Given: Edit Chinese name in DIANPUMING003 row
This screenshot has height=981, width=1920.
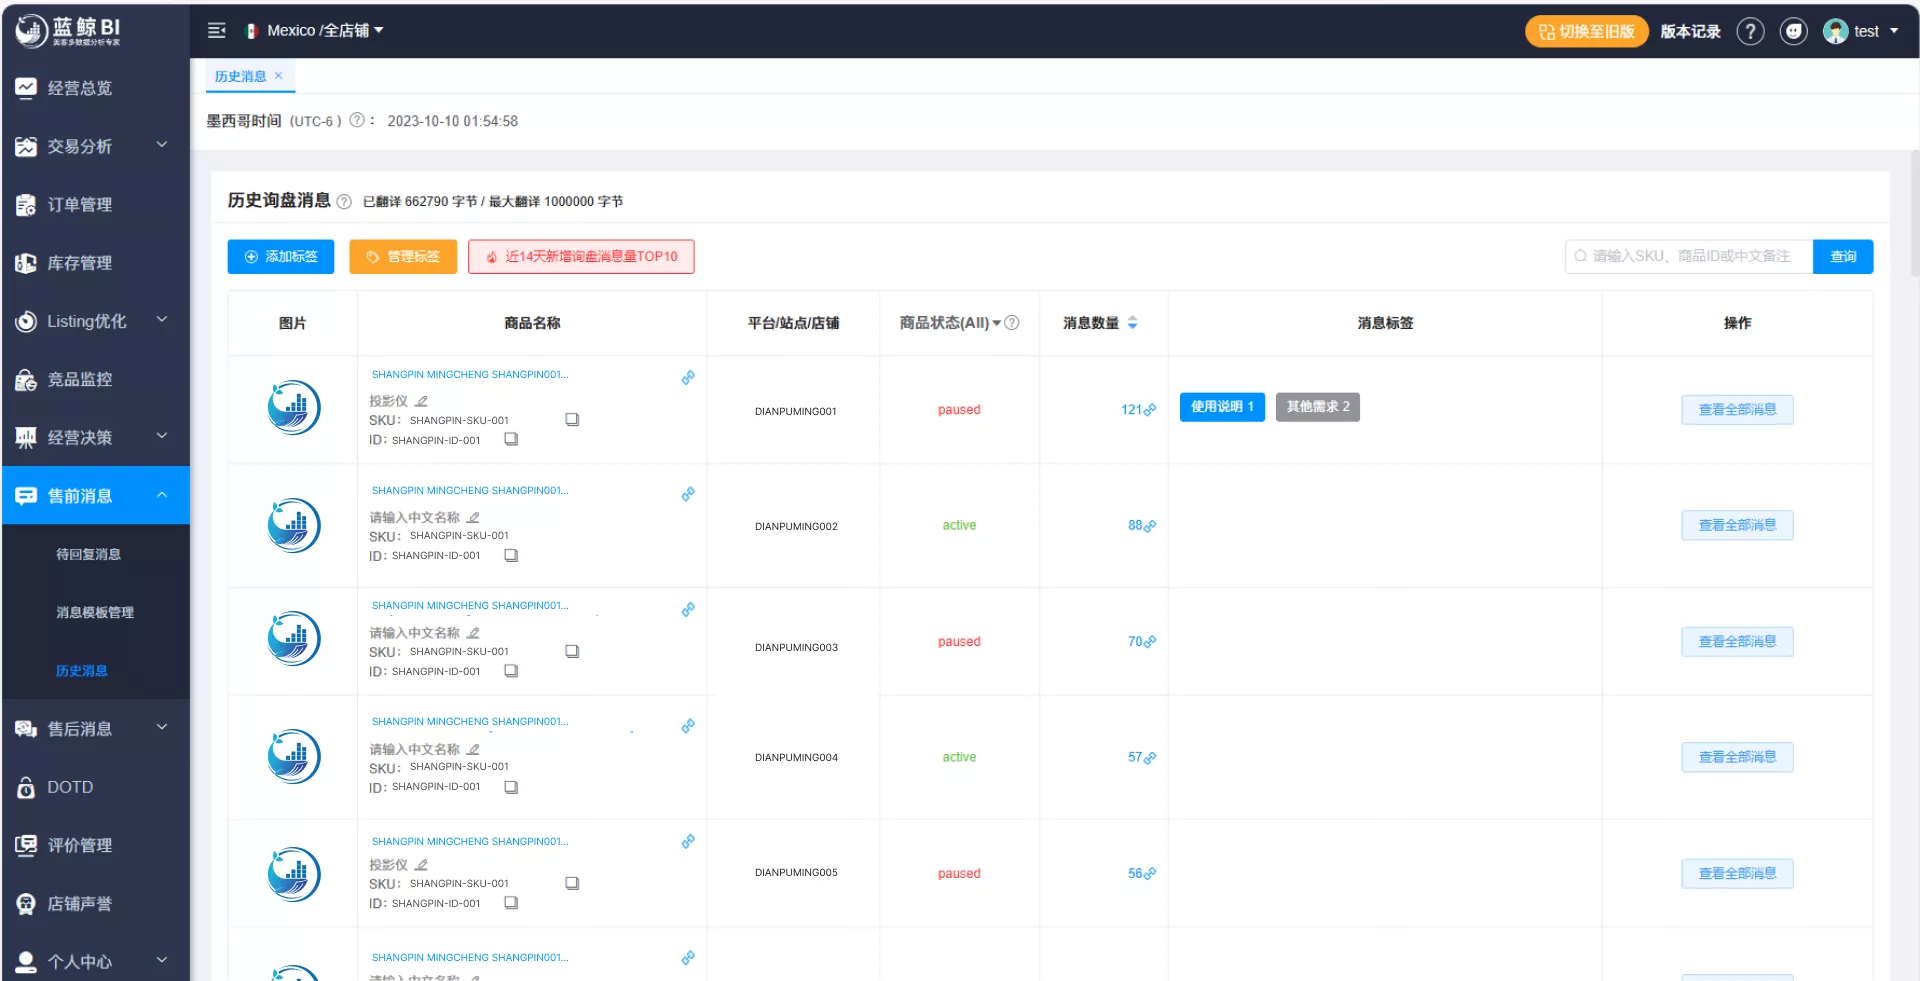Looking at the screenshot, I should (x=474, y=633).
